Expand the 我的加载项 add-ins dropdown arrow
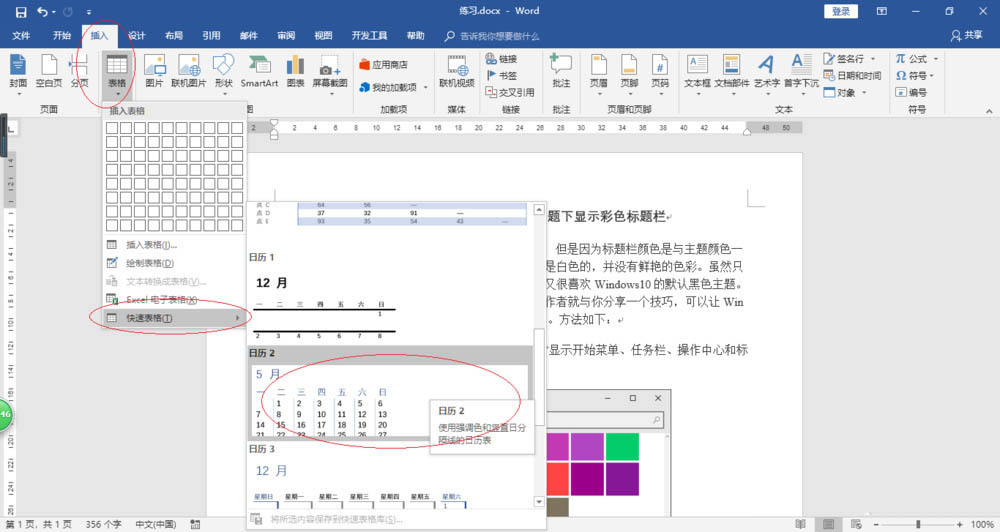 pos(426,87)
